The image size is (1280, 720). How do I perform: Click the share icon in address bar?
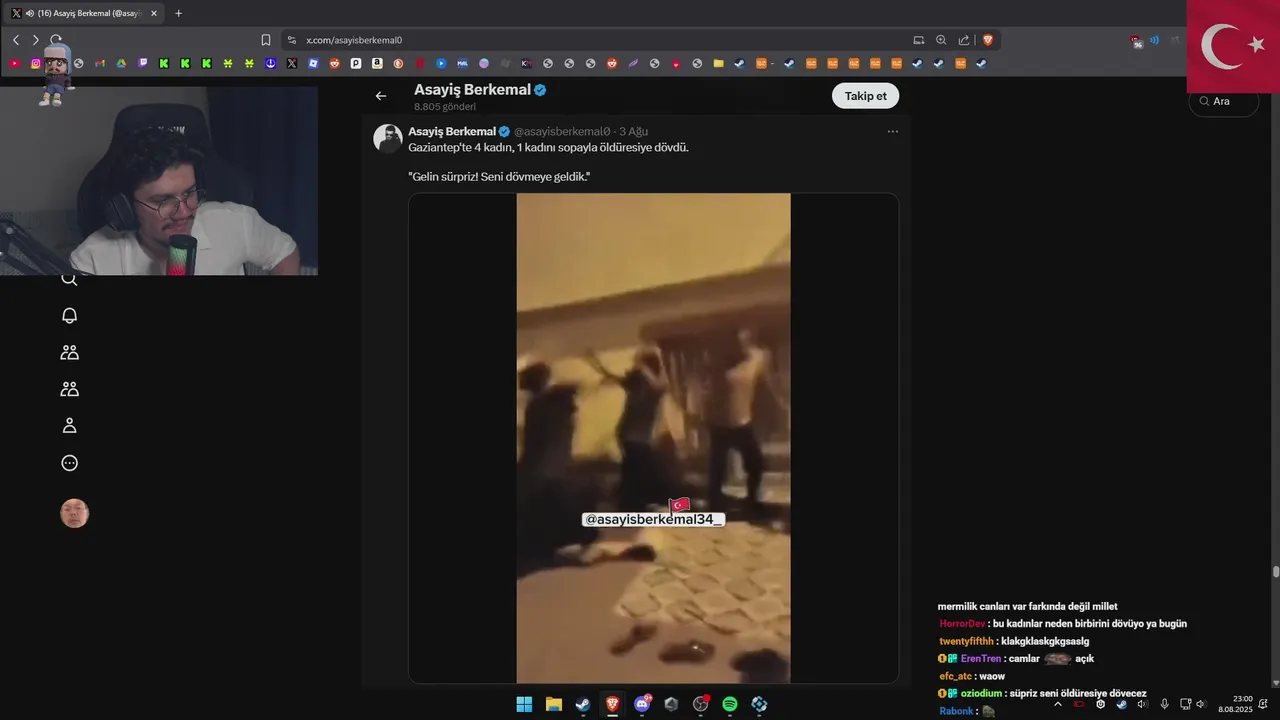pos(964,40)
